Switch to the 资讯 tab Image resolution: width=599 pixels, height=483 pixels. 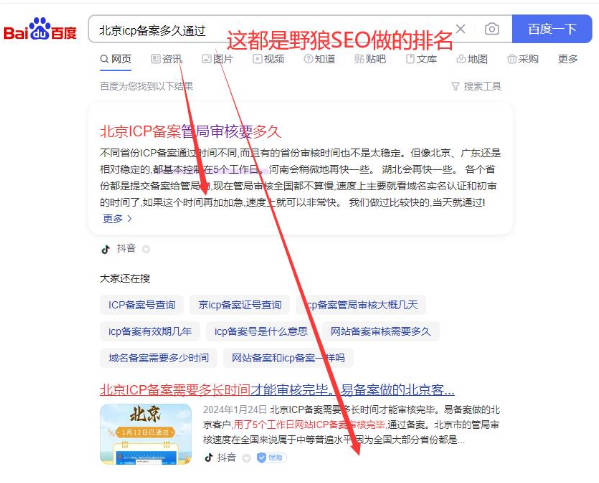(x=167, y=59)
